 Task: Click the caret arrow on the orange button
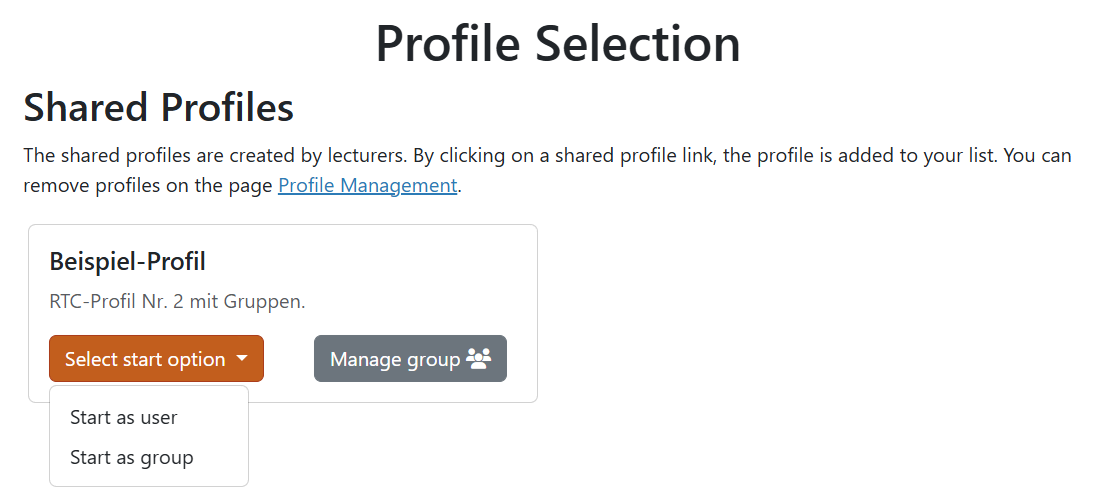coord(242,359)
